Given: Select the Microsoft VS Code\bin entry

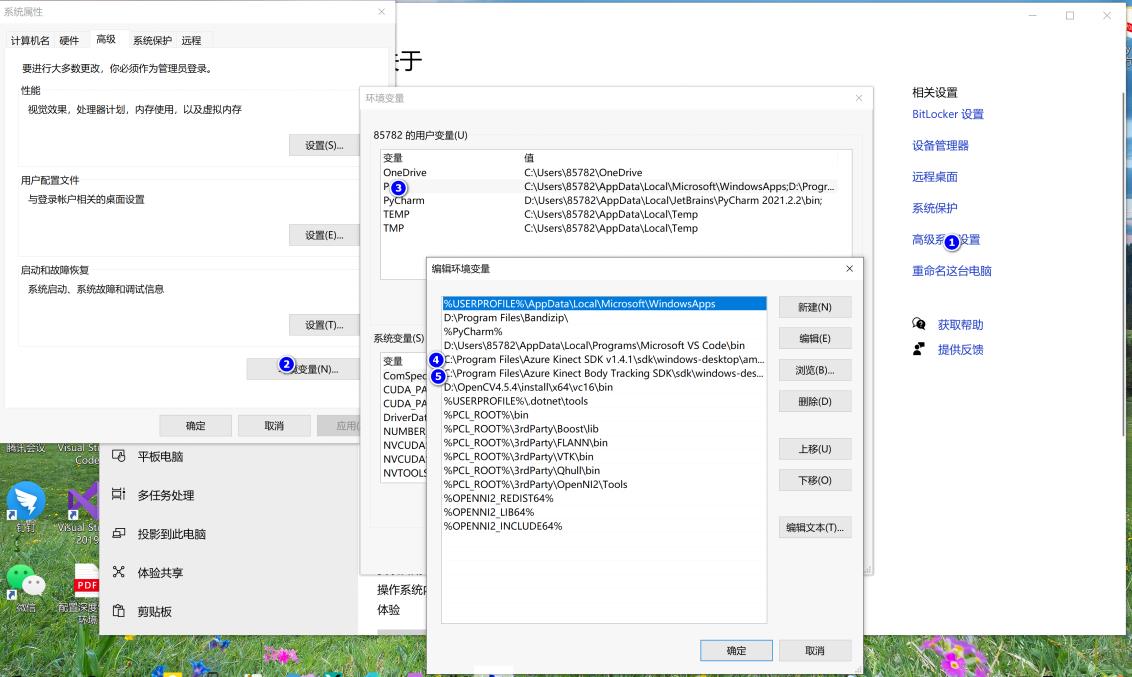Looking at the screenshot, I should (x=604, y=345).
